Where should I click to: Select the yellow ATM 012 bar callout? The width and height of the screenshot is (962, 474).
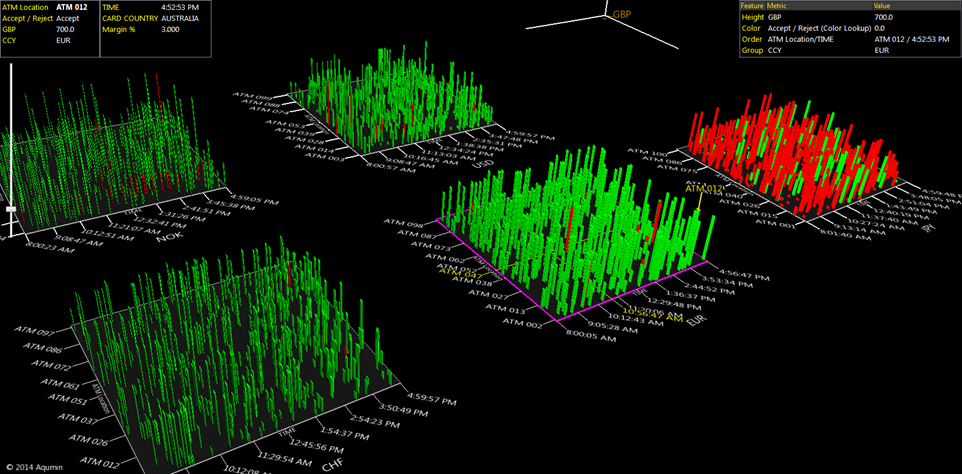pyautogui.click(x=703, y=187)
